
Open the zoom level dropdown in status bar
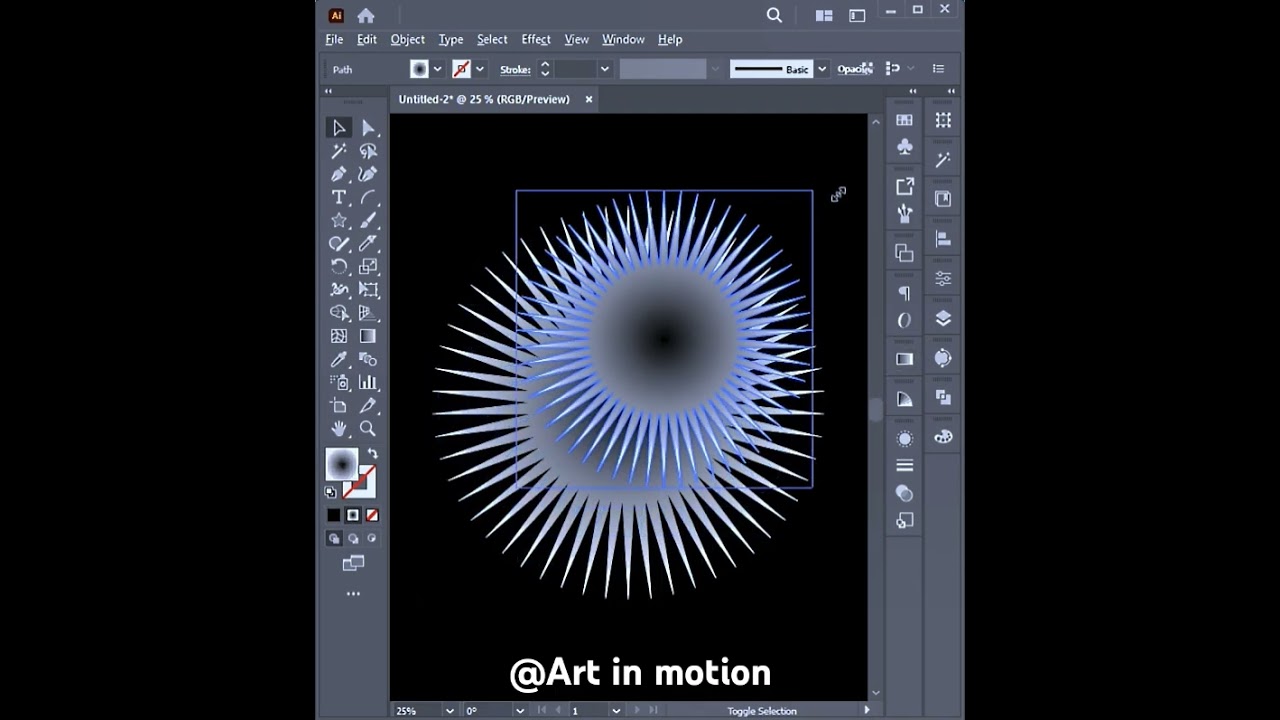449,711
